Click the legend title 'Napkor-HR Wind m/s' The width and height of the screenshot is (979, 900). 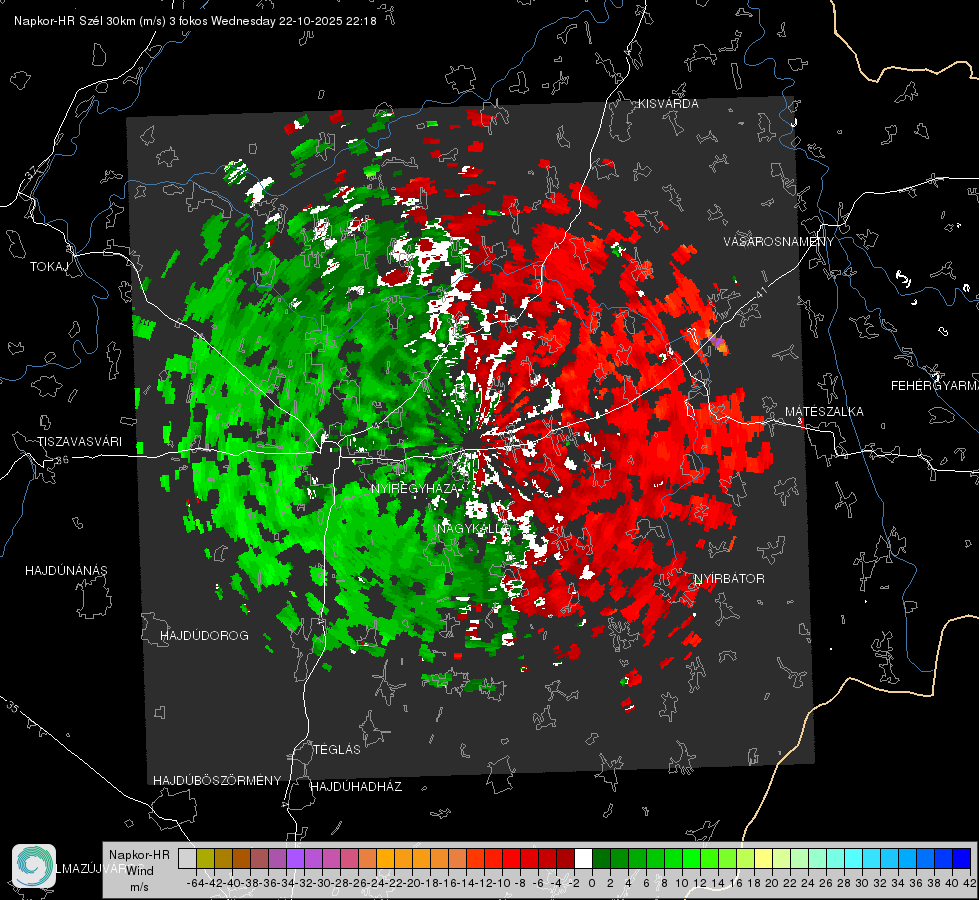tap(139, 871)
